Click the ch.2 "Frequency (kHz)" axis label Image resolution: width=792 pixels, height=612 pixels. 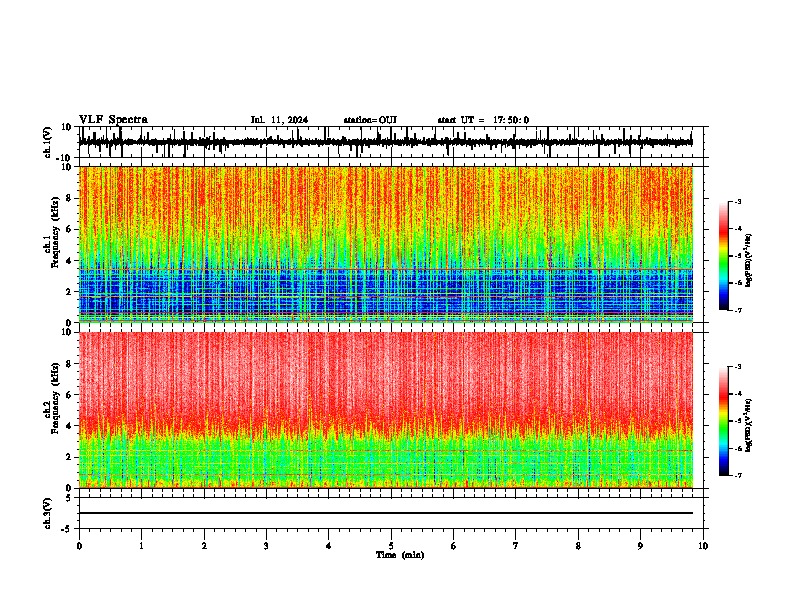(x=55, y=398)
